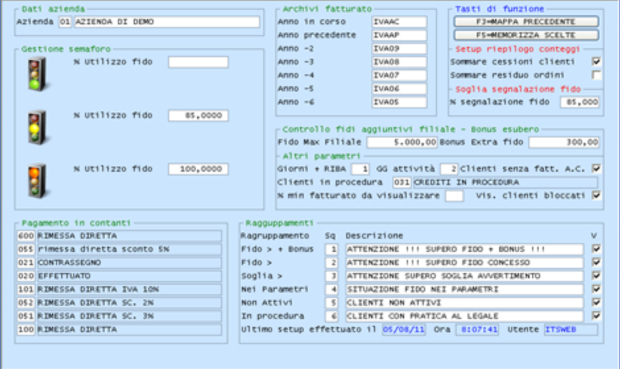Click the yellow traffic light icon
This screenshot has height=369, width=620.
38,127
